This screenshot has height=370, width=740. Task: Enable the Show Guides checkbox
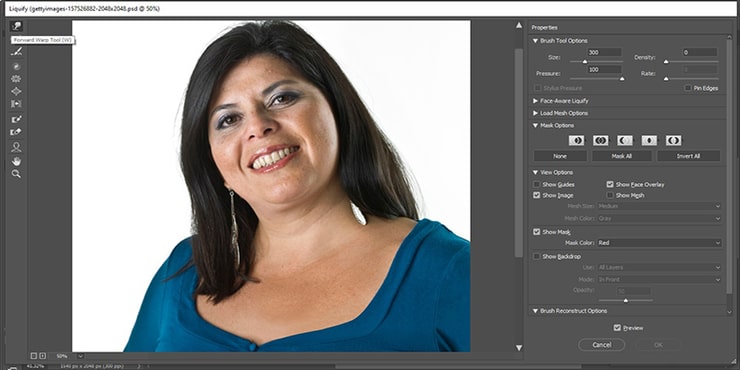point(537,185)
